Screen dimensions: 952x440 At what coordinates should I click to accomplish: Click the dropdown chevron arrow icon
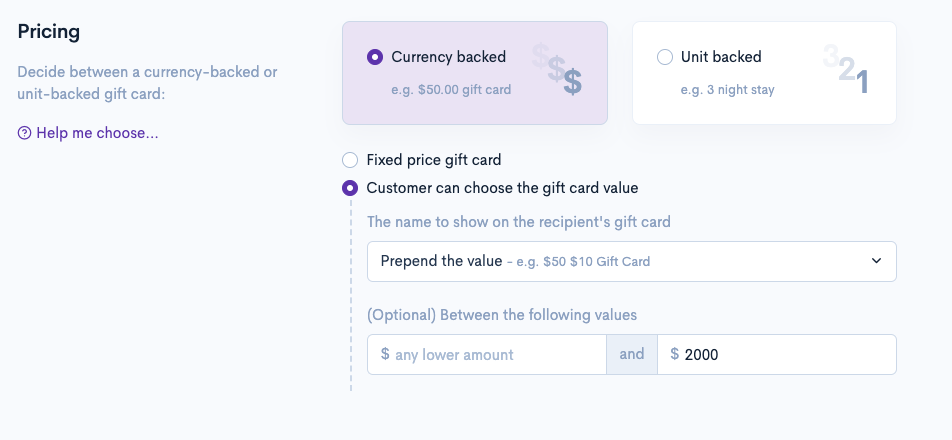pos(876,261)
